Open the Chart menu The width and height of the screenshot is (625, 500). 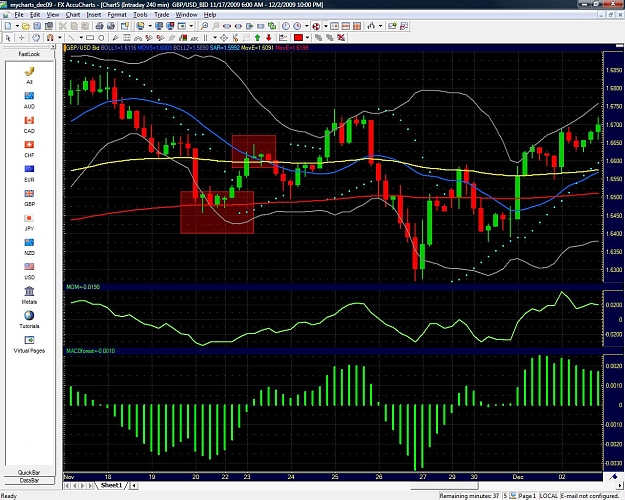[73, 15]
